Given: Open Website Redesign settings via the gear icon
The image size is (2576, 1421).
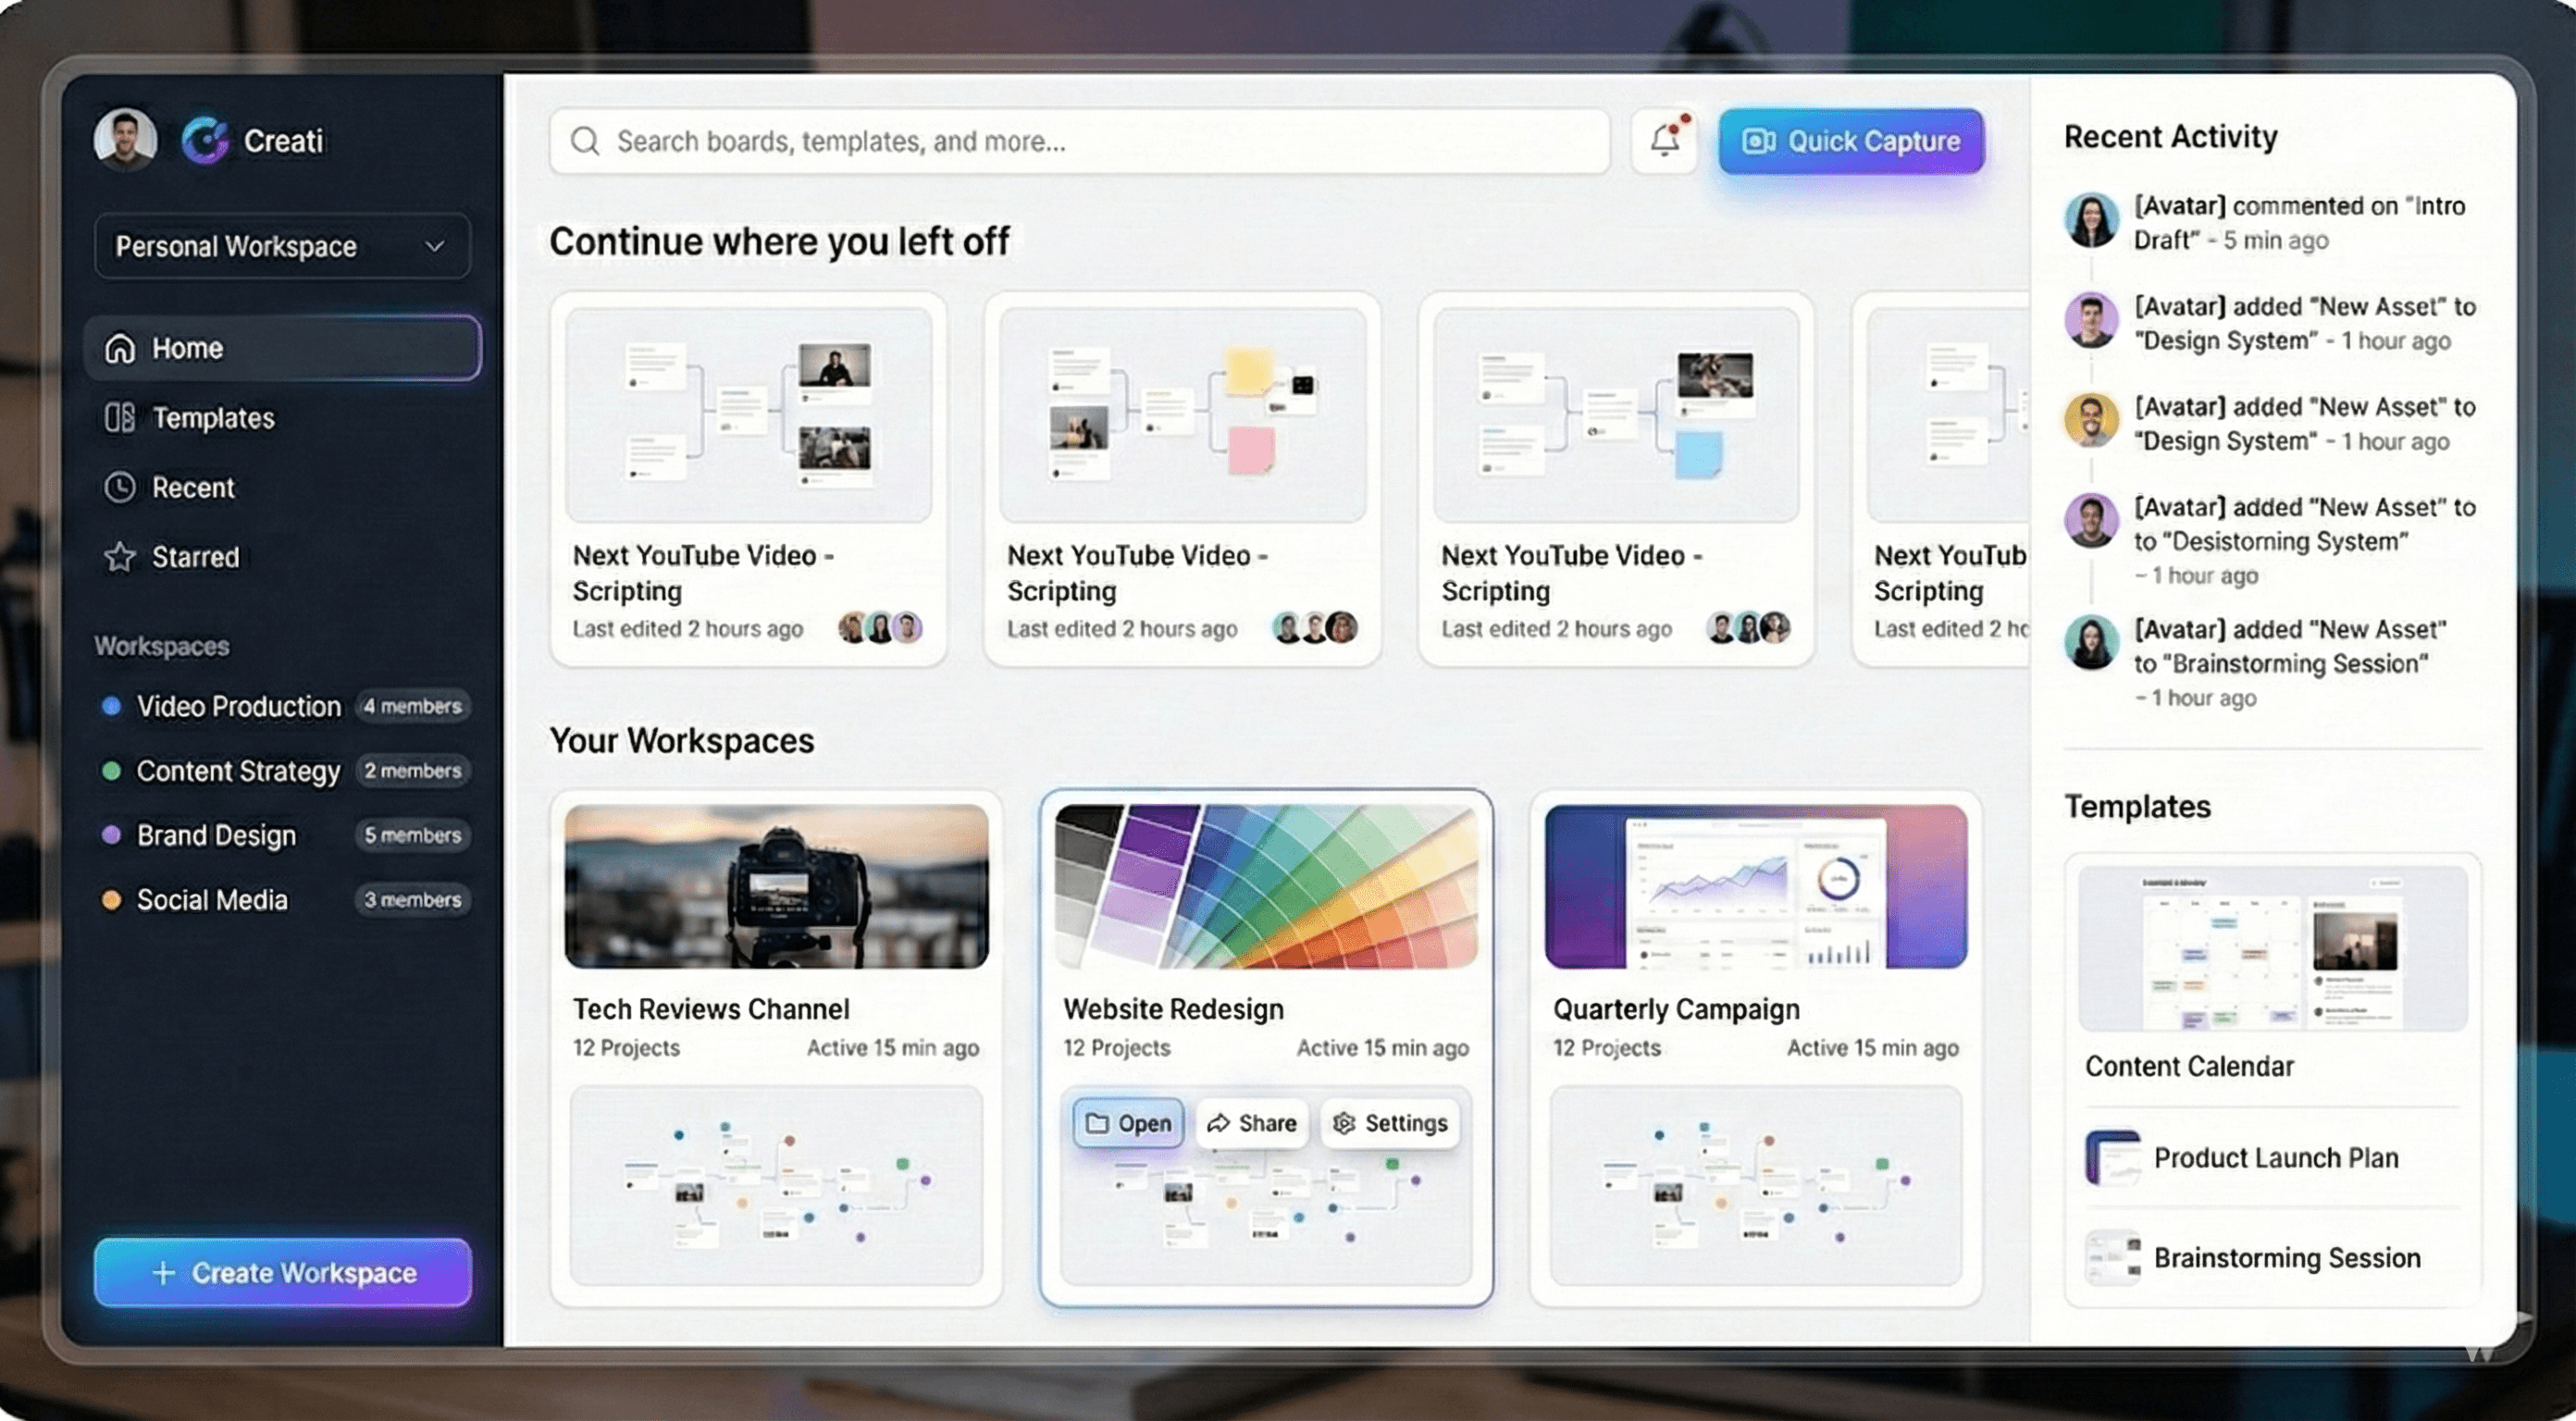Looking at the screenshot, I should (1343, 1123).
